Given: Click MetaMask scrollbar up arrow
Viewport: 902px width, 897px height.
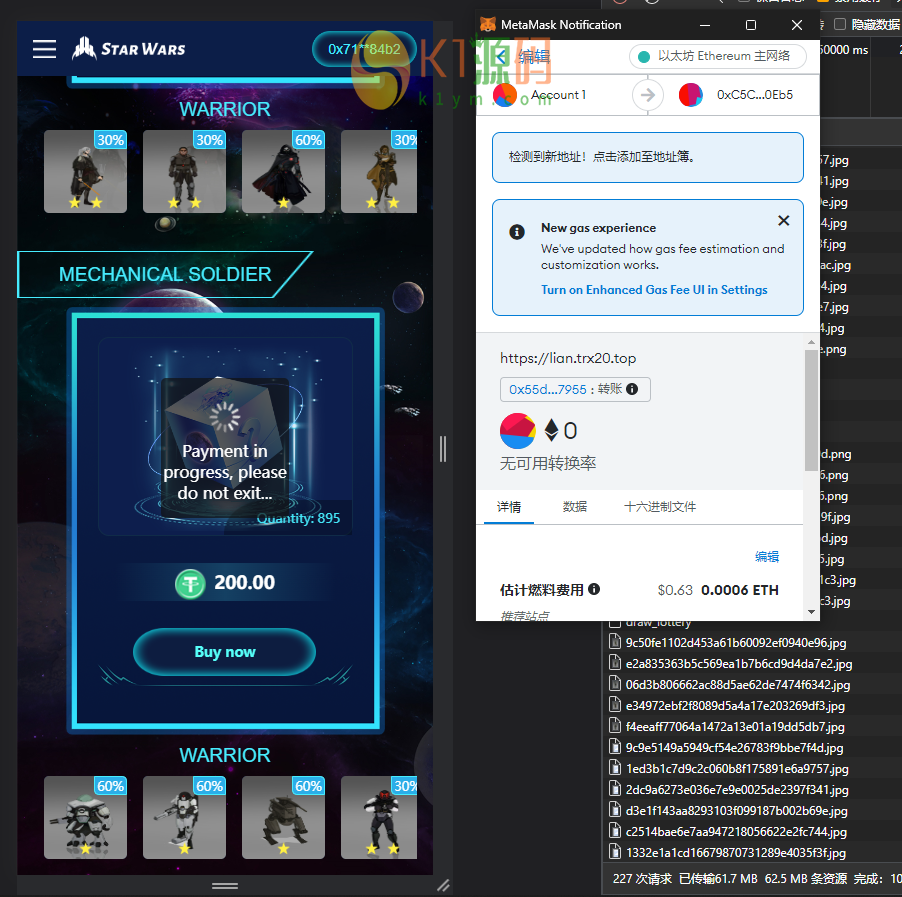Looking at the screenshot, I should click(x=811, y=342).
